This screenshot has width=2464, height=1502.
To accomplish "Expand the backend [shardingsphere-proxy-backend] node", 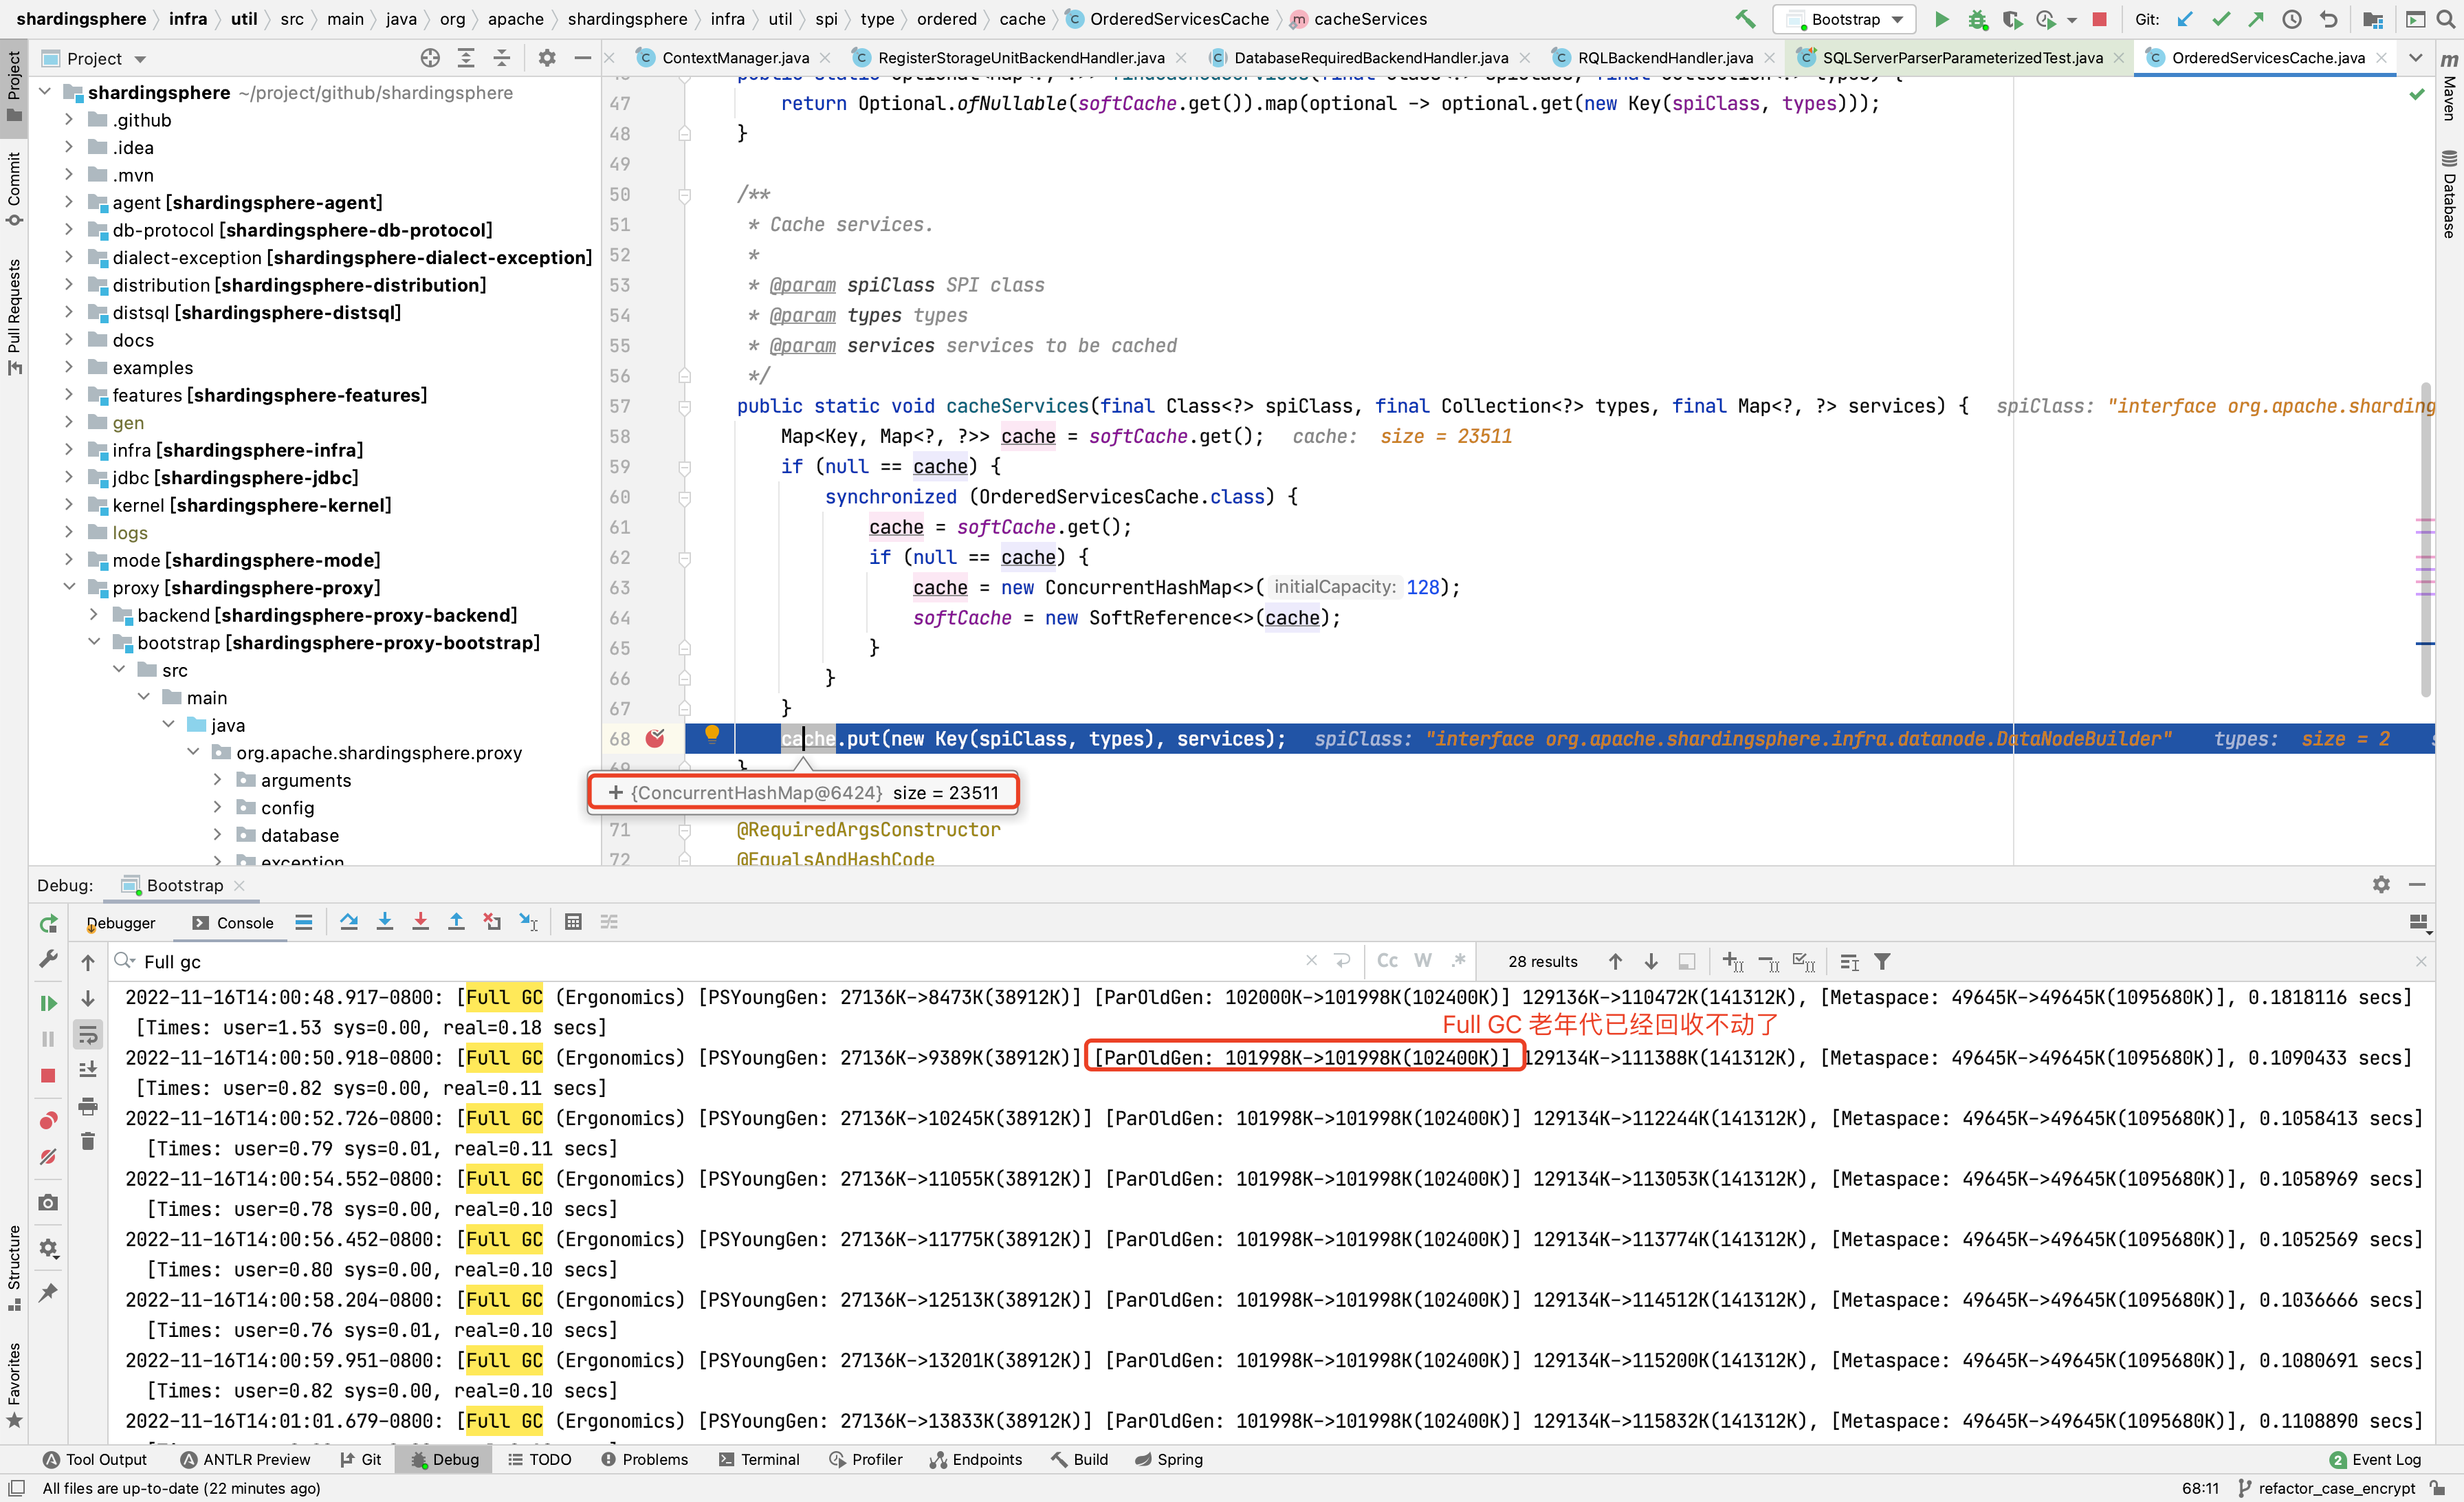I will coord(94,615).
